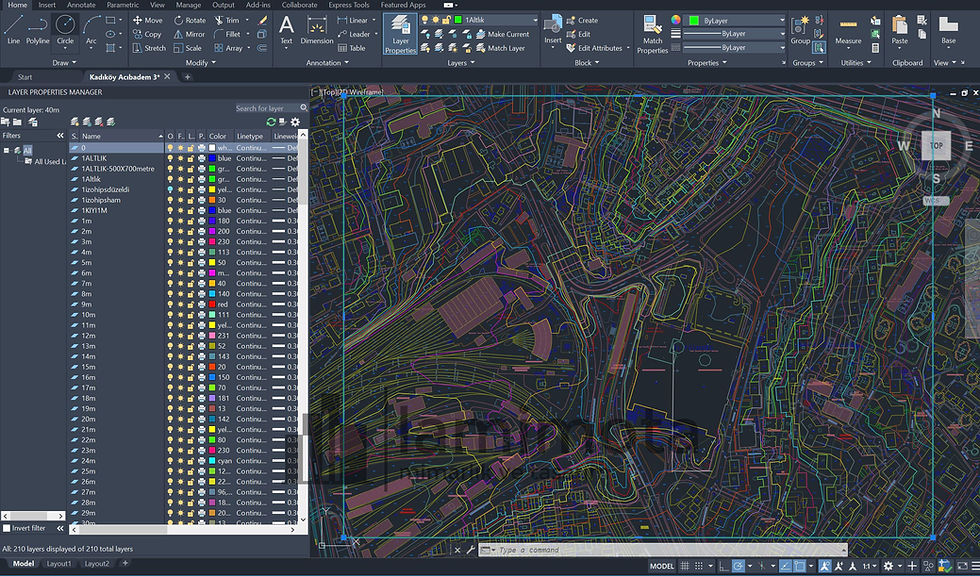Click the Paste clipboard icon
980x576 pixels.
(x=899, y=30)
